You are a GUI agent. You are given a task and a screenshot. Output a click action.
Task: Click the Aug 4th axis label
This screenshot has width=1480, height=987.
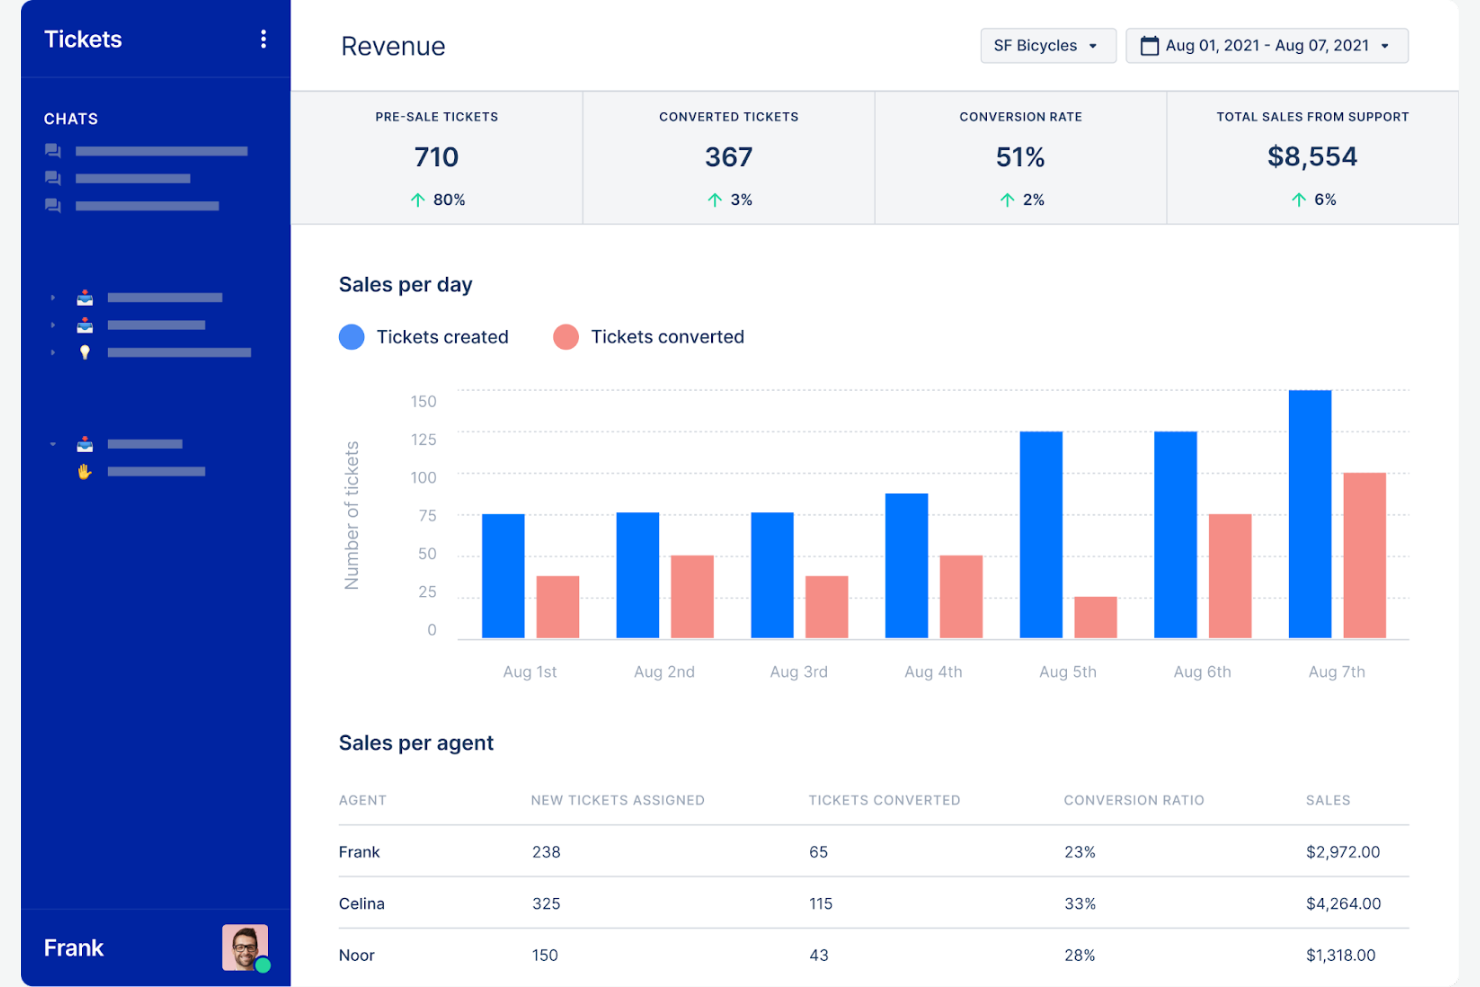click(933, 672)
